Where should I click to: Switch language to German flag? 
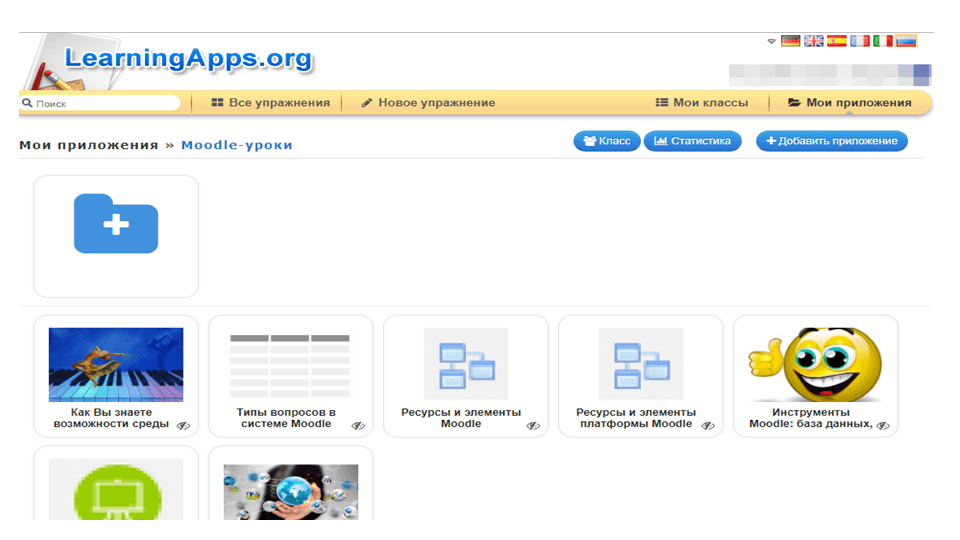coord(791,41)
